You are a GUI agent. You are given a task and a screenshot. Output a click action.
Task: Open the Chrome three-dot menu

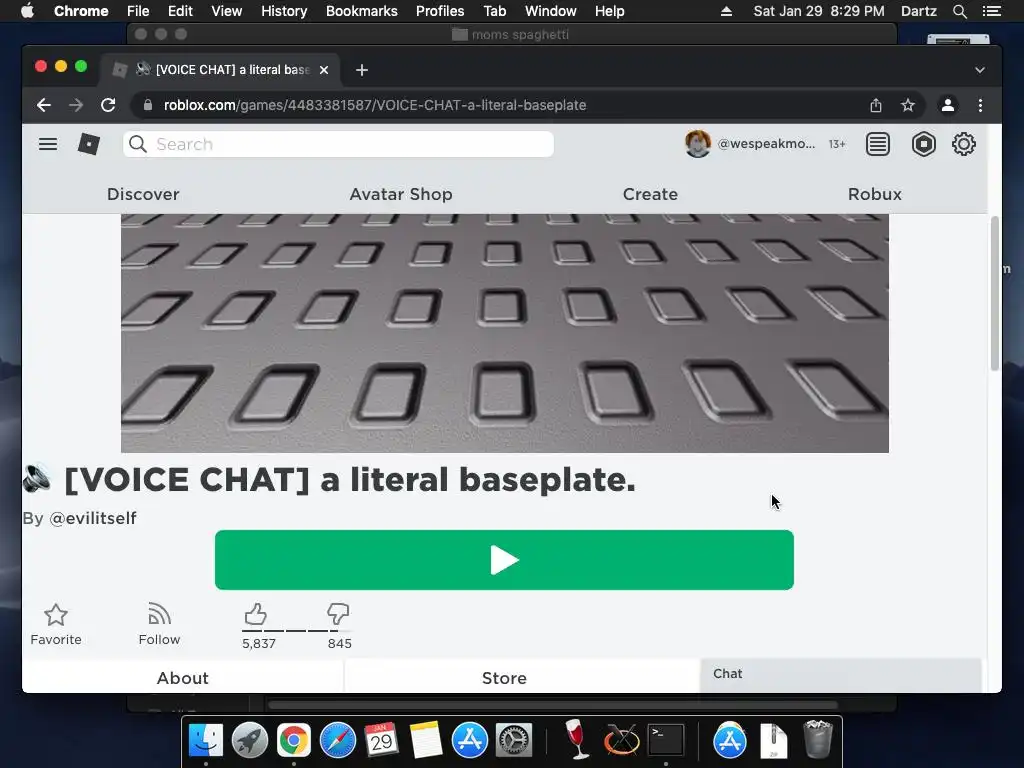coord(980,105)
